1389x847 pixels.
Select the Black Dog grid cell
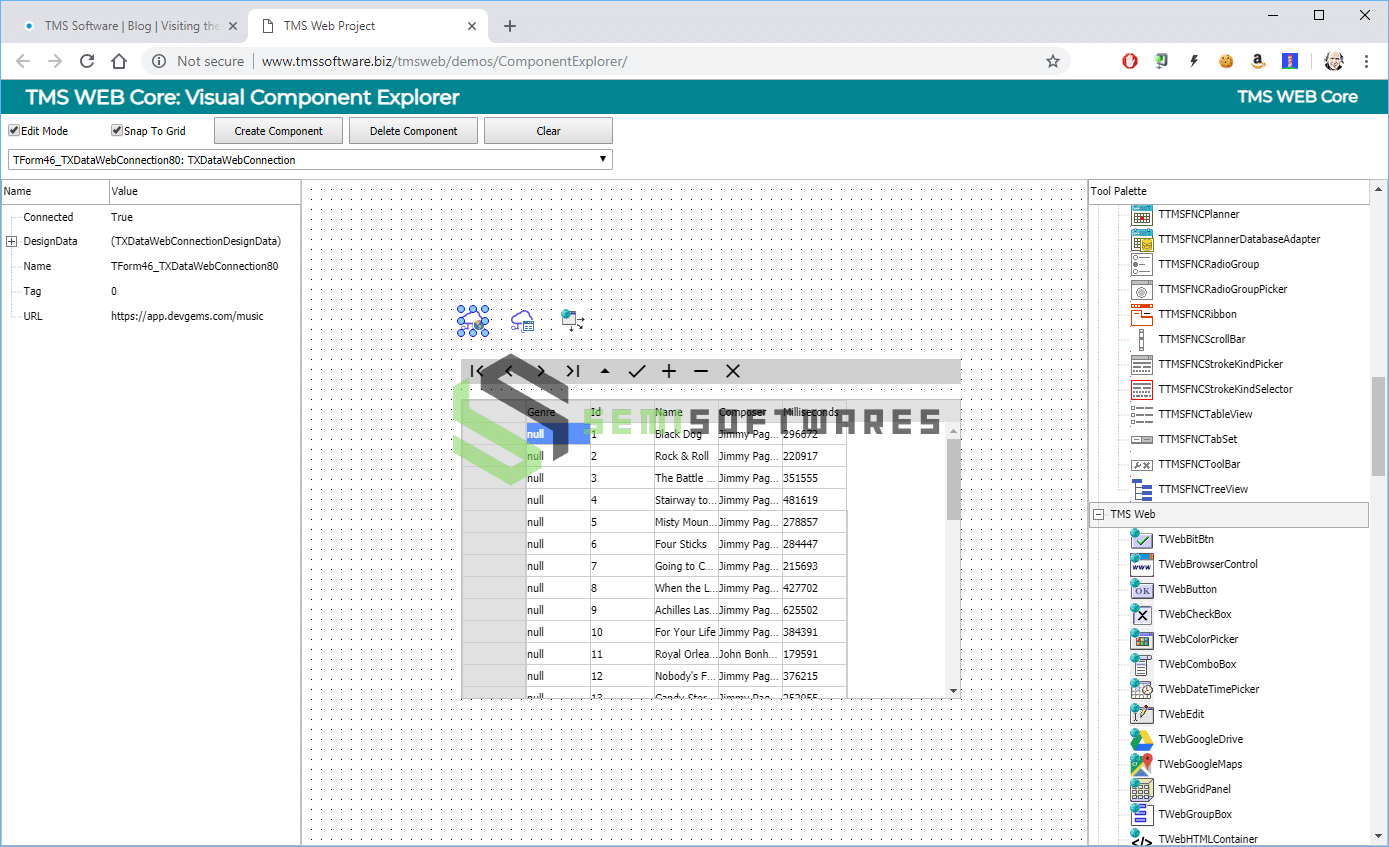coord(686,434)
